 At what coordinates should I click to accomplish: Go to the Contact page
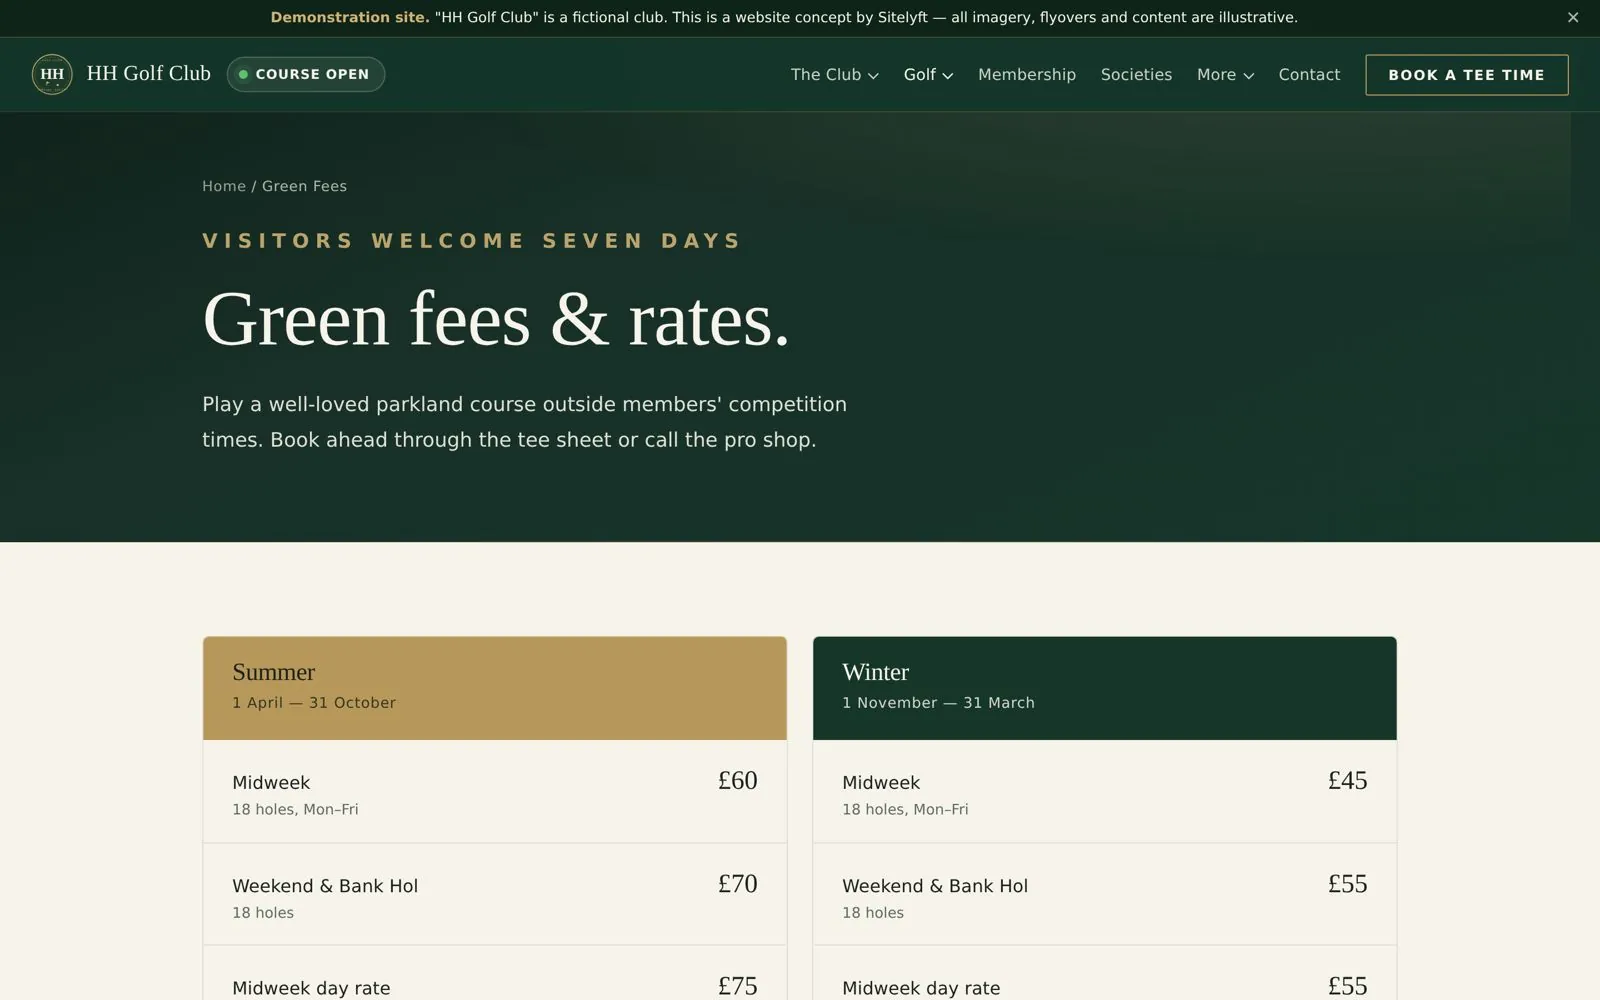point(1309,75)
